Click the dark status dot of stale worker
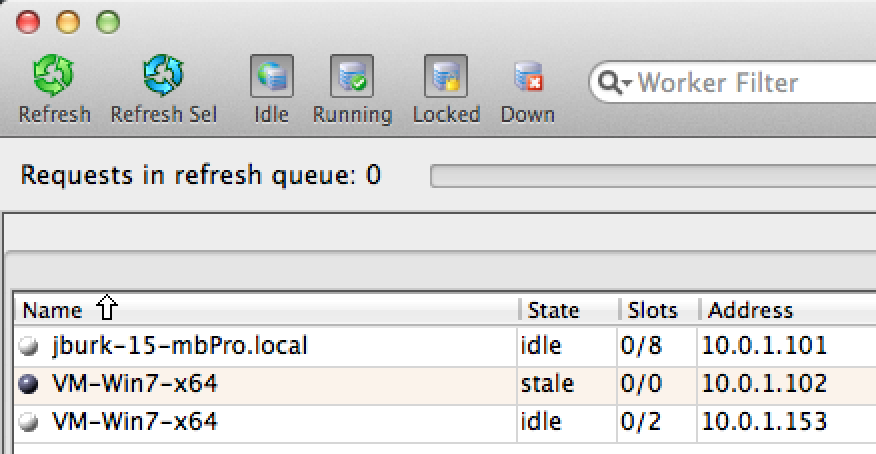This screenshot has height=454, width=876. tap(30, 384)
